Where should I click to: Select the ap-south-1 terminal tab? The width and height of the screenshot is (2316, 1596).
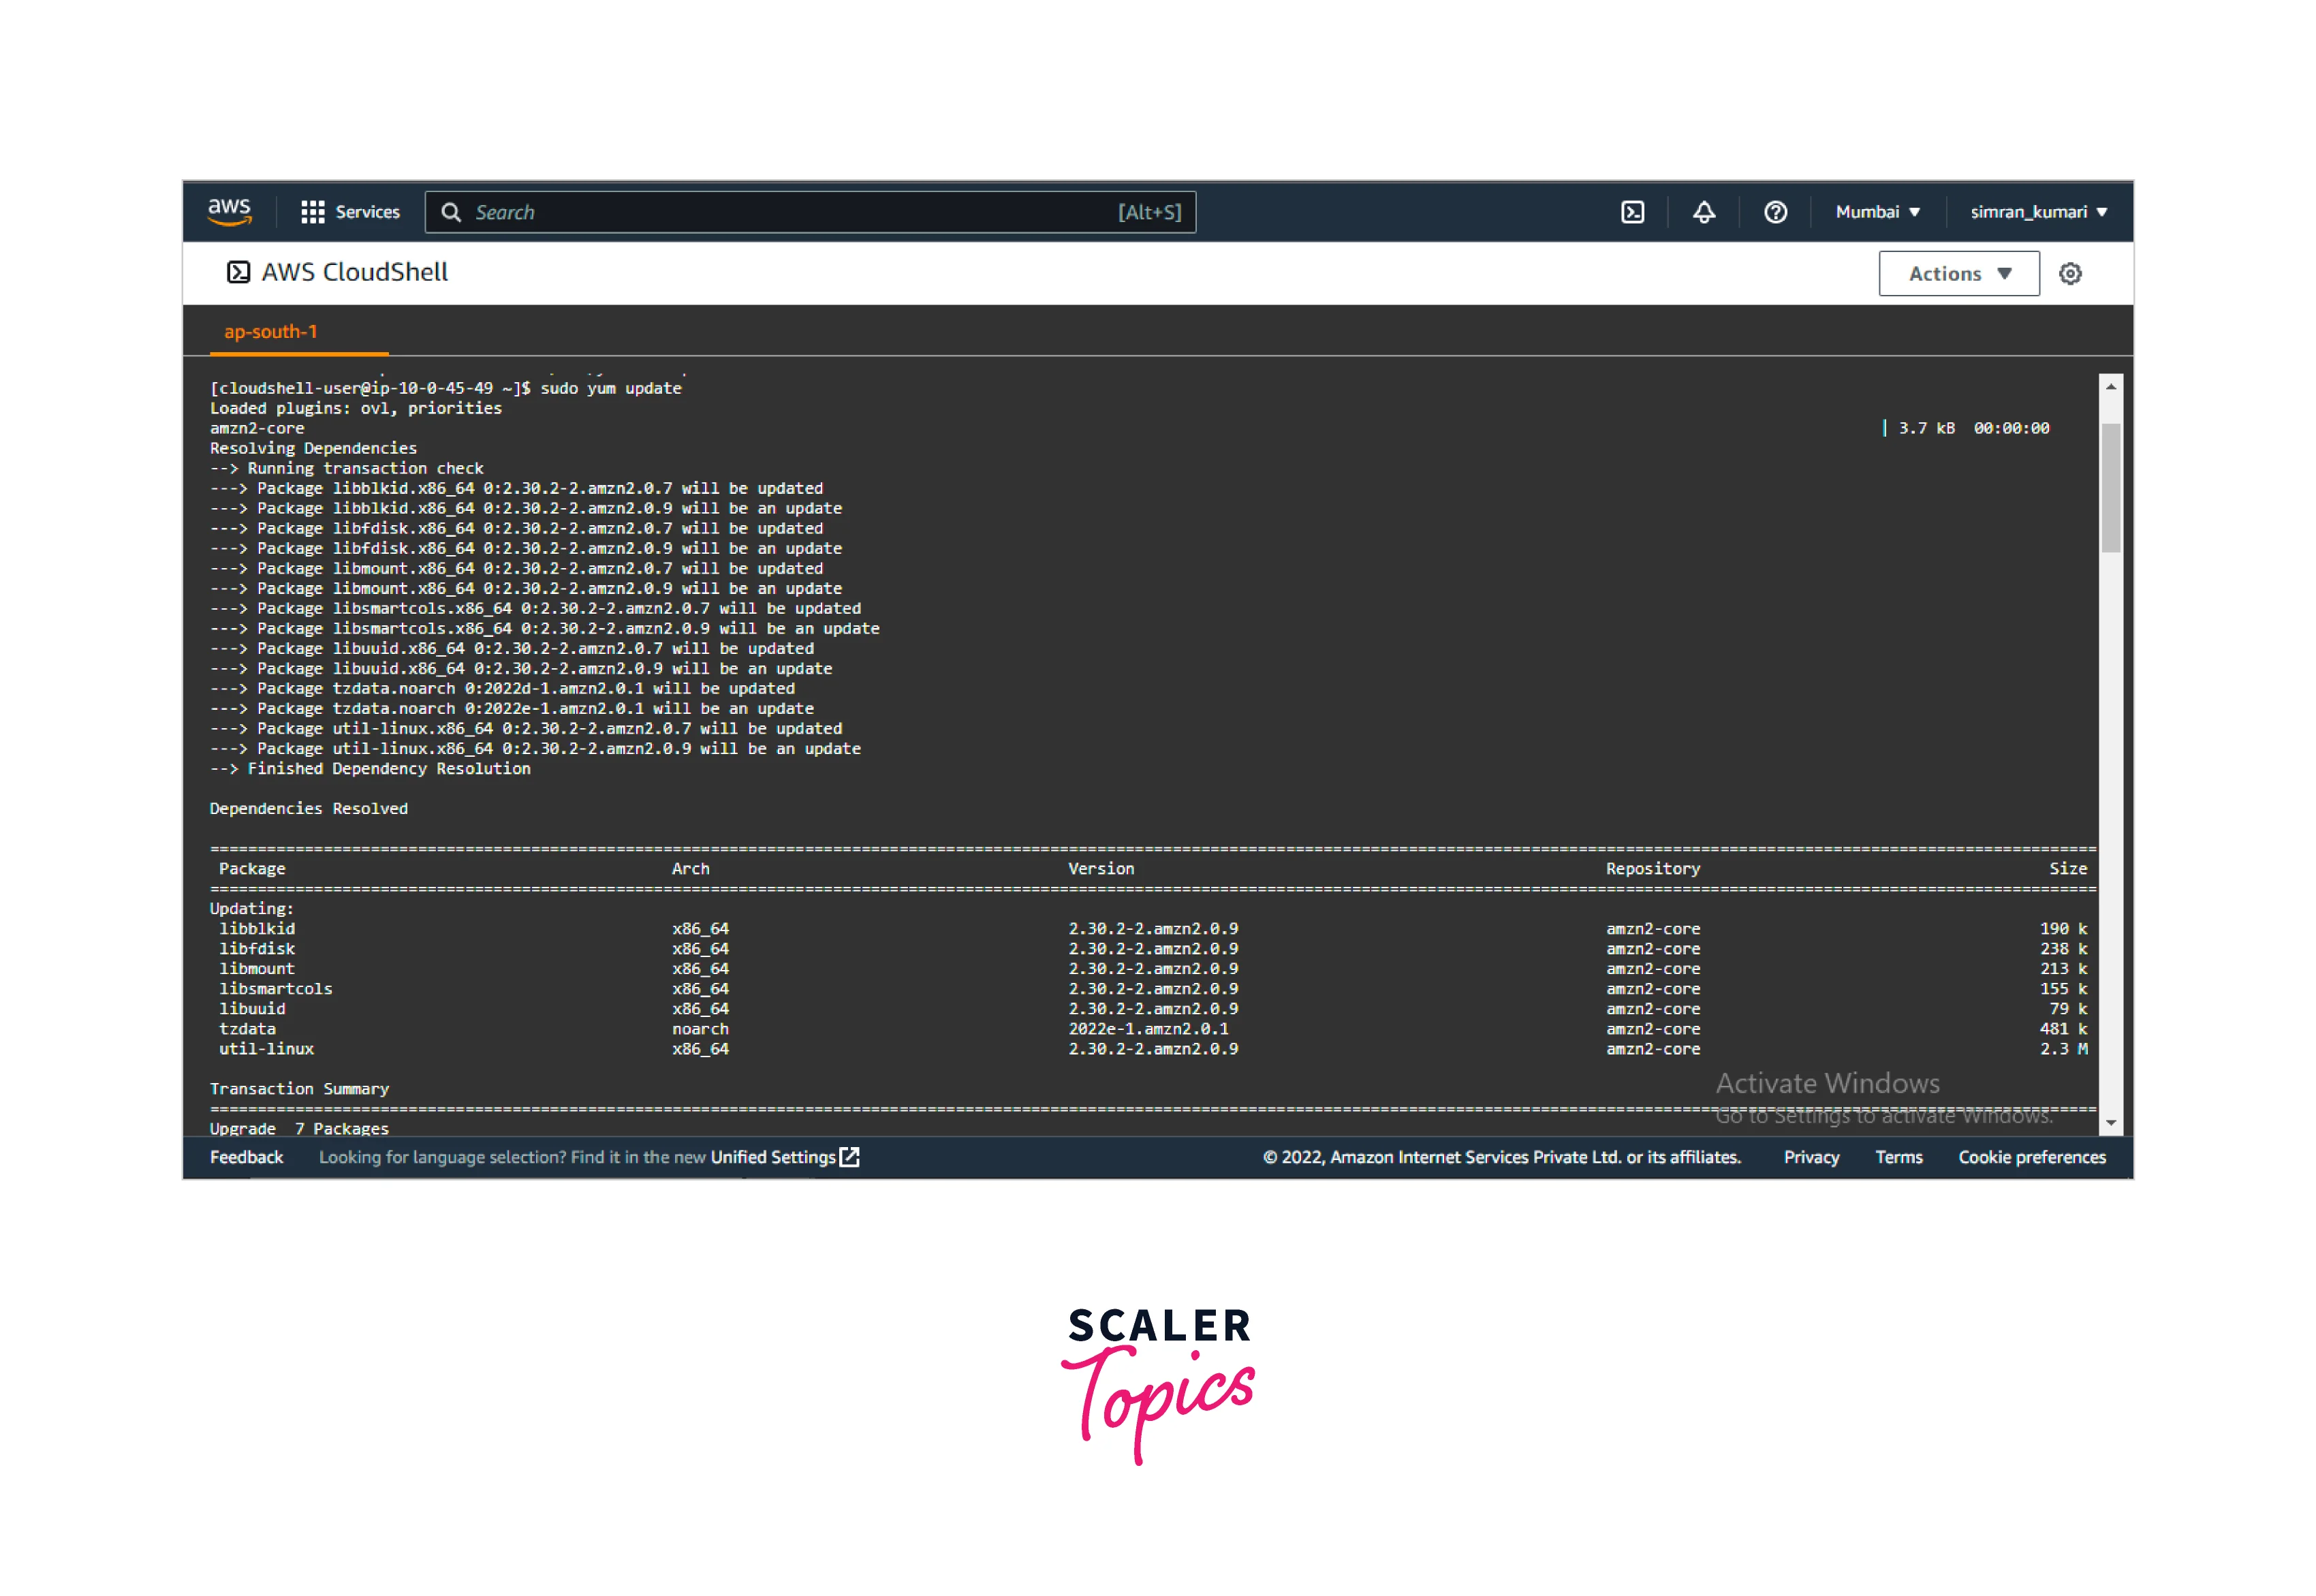coord(270,332)
